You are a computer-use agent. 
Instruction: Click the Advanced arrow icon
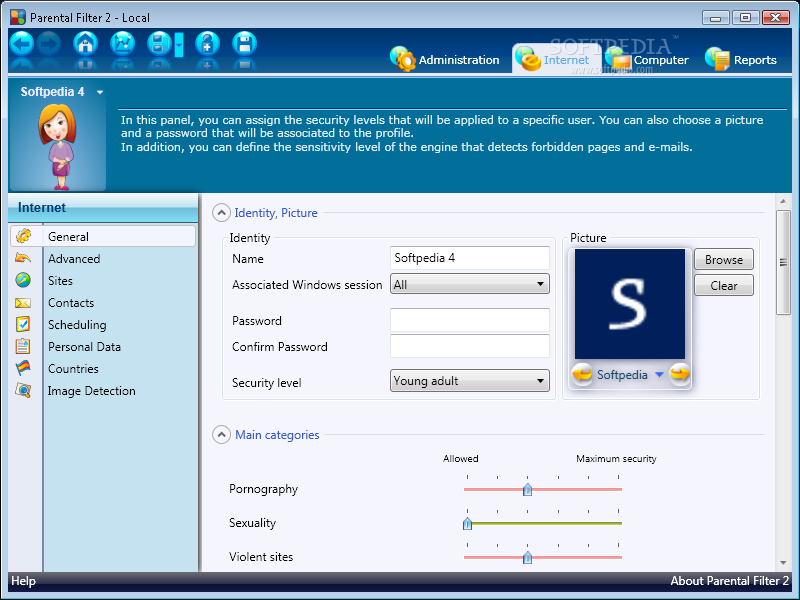click(x=23, y=258)
